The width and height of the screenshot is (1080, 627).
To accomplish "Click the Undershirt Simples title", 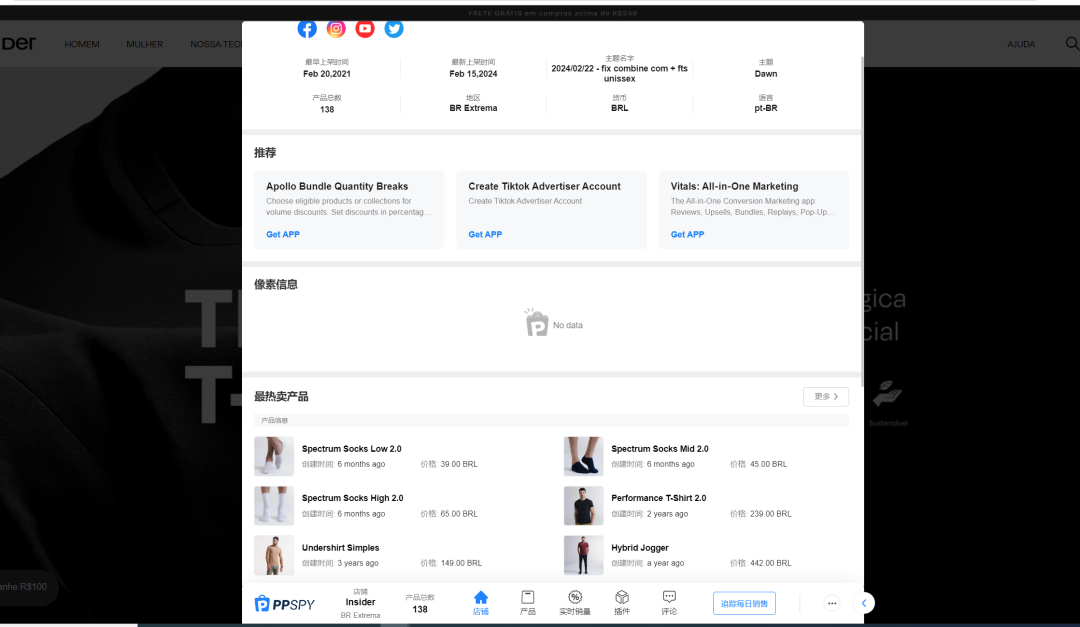I will click(340, 548).
